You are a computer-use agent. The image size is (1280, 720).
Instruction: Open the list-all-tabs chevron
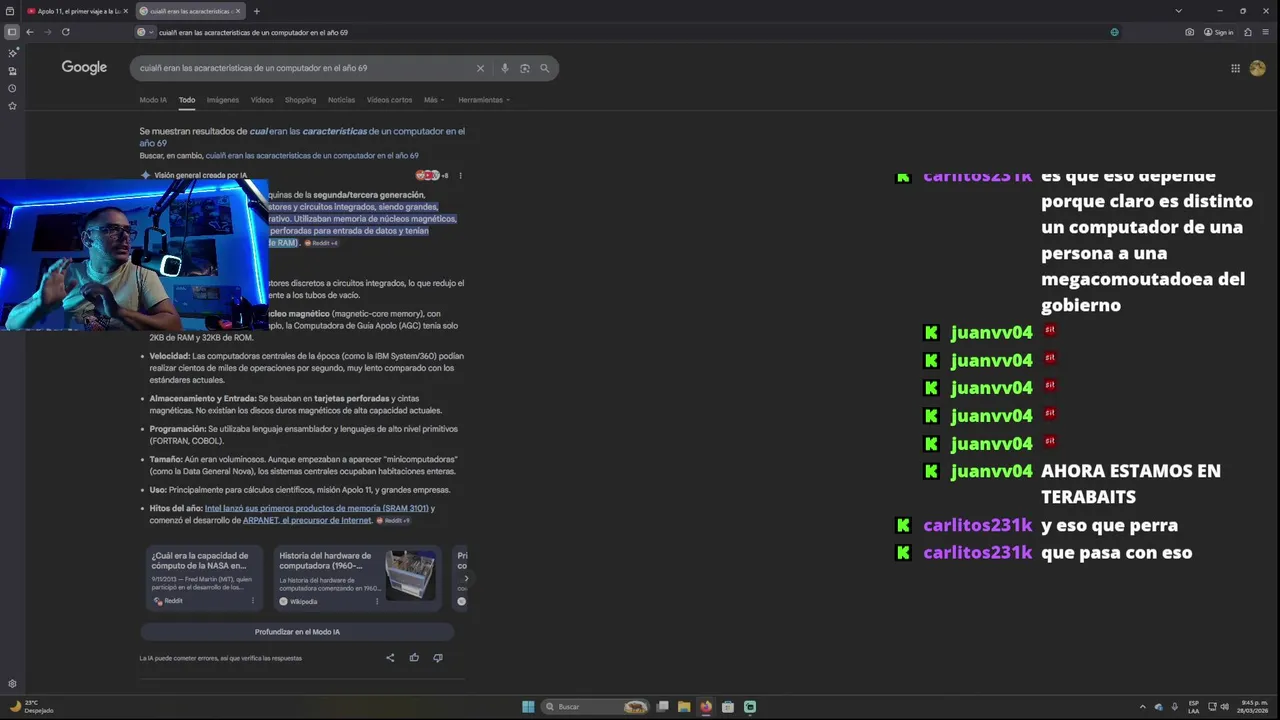click(x=1178, y=11)
